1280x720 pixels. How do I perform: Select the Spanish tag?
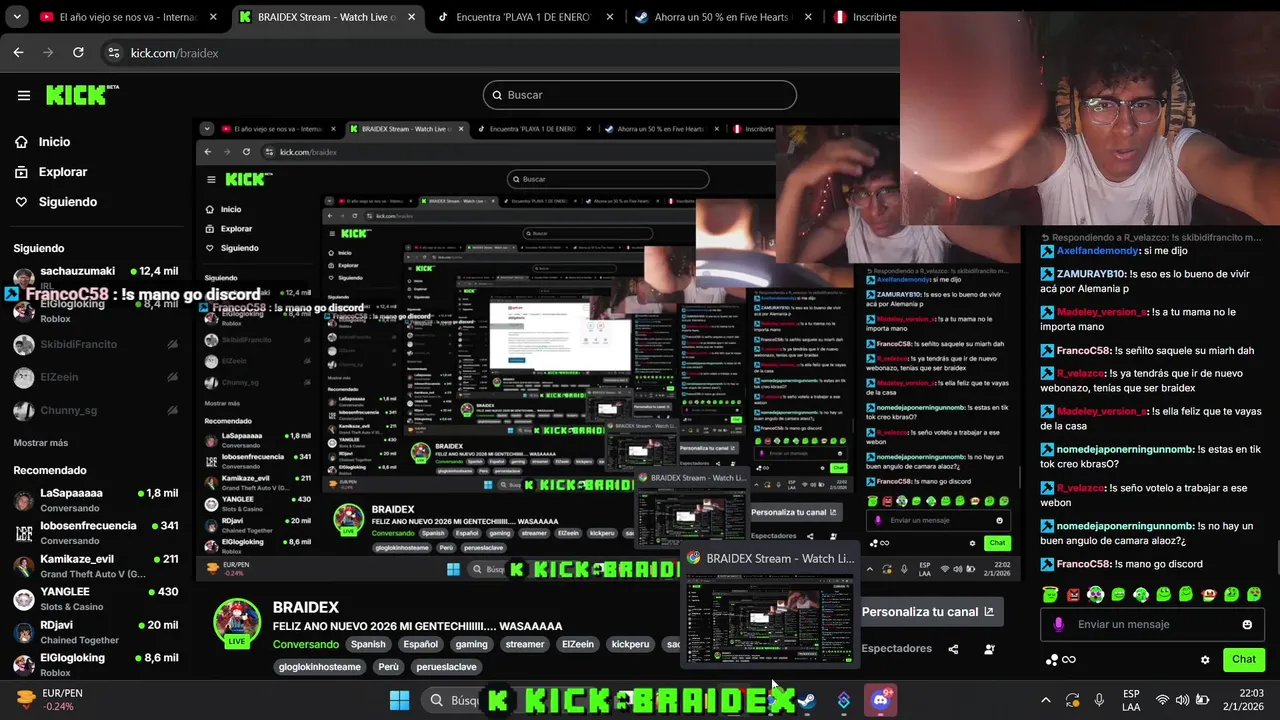[368, 645]
